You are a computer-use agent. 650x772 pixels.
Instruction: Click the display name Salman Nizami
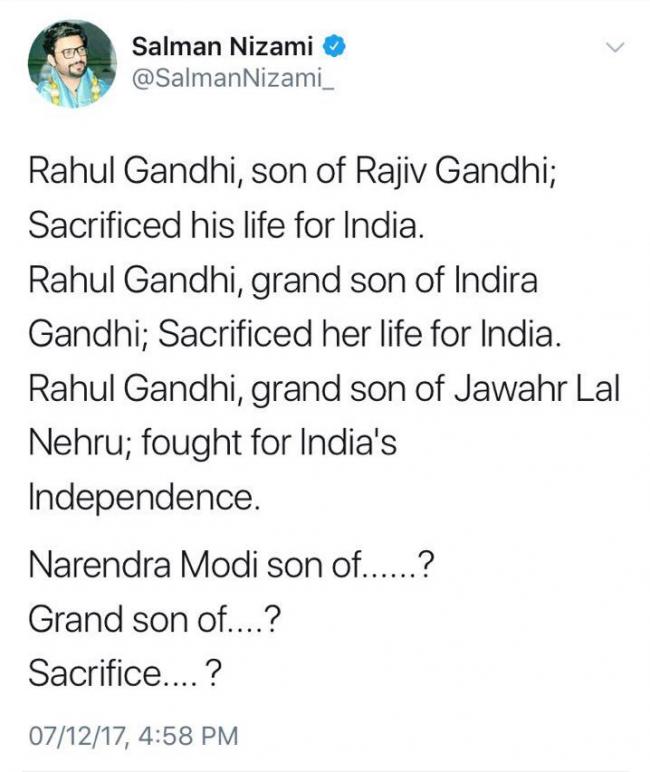point(227,45)
